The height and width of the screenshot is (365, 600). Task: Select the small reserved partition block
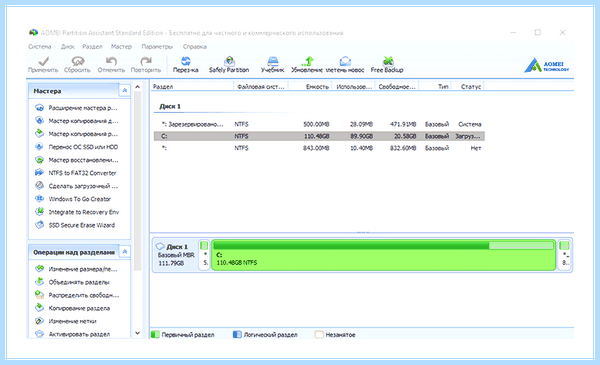(205, 255)
